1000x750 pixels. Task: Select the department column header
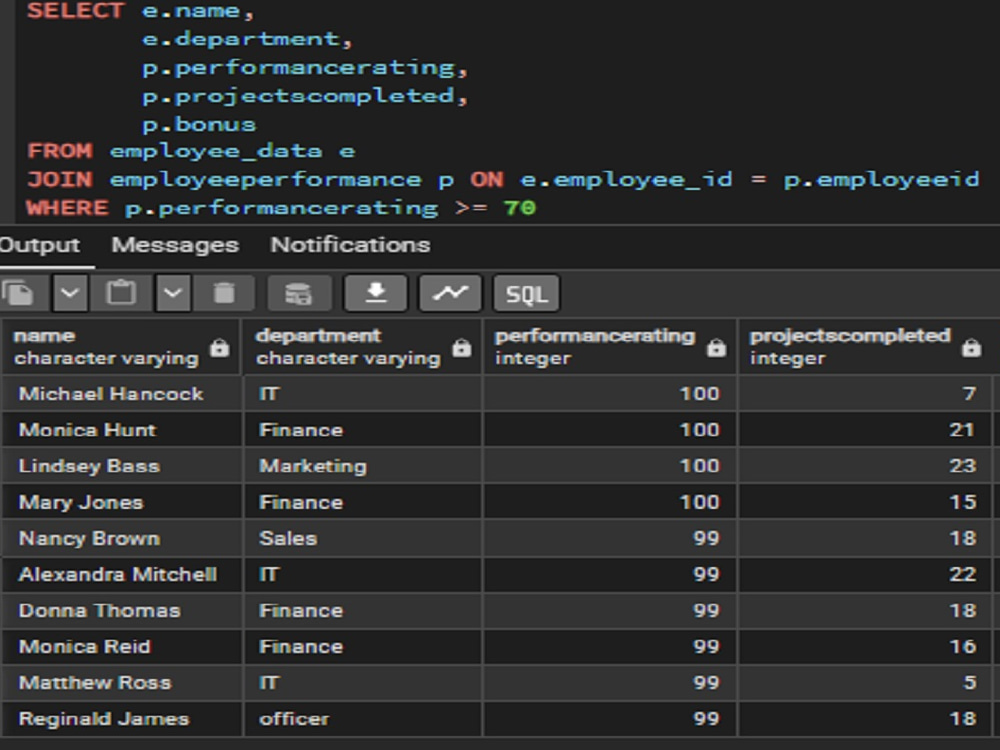click(x=362, y=347)
